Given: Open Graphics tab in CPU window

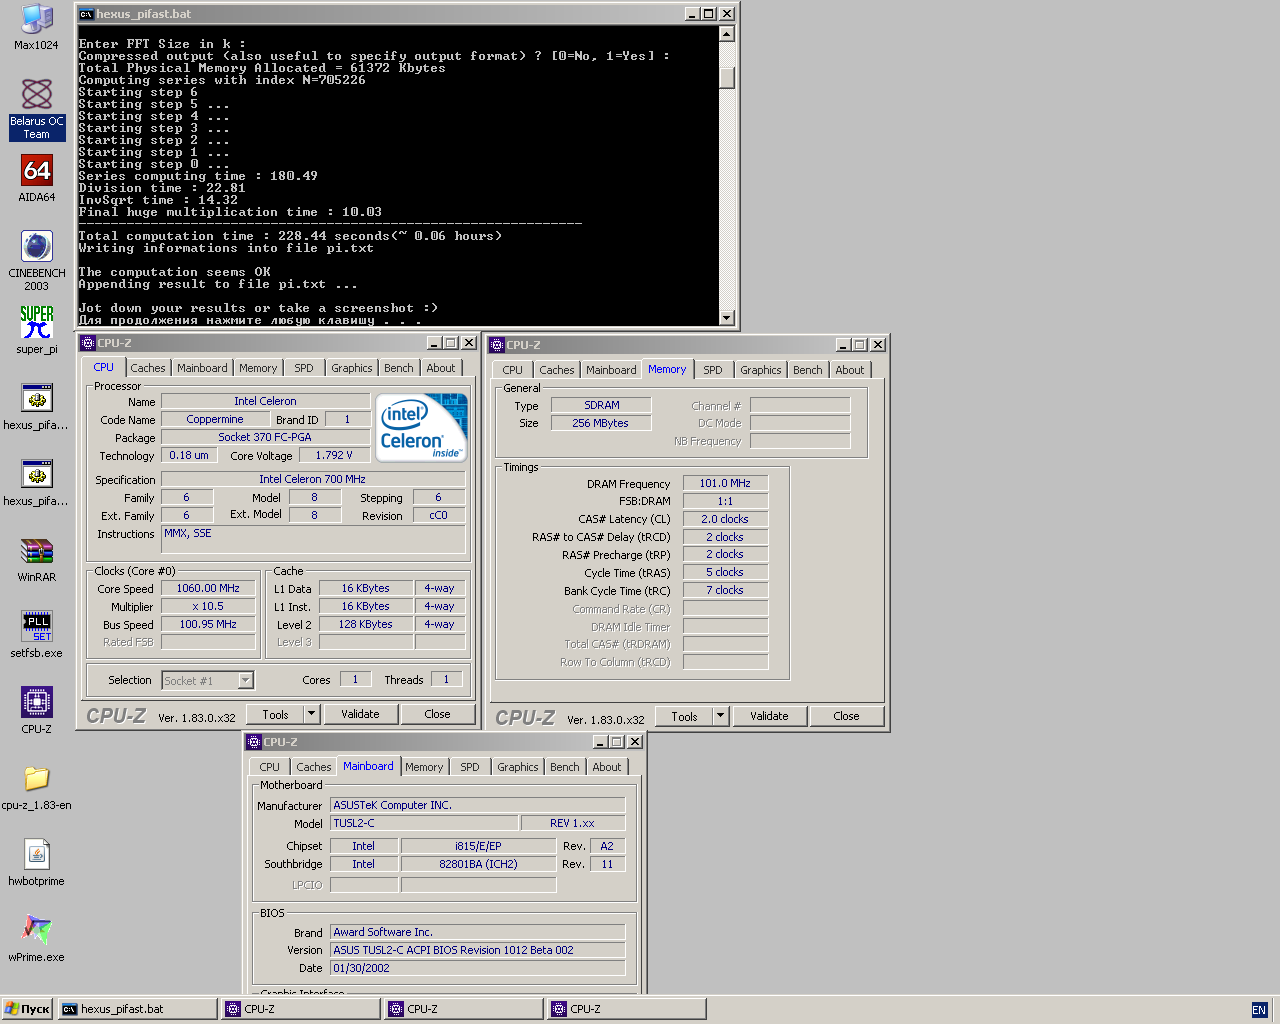Looking at the screenshot, I should pyautogui.click(x=352, y=368).
